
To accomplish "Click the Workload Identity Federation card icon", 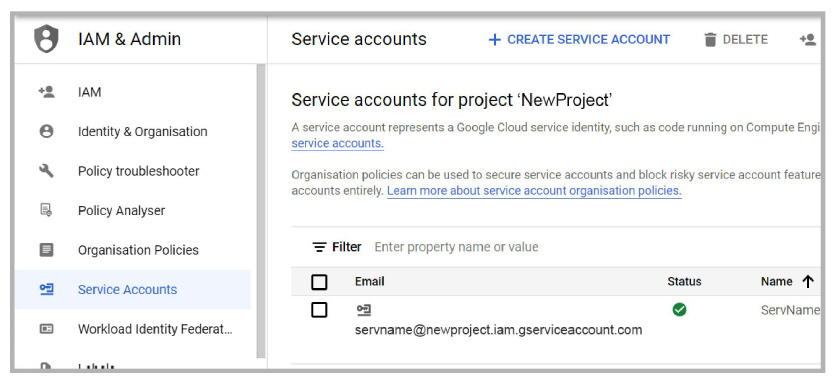I will [x=46, y=329].
